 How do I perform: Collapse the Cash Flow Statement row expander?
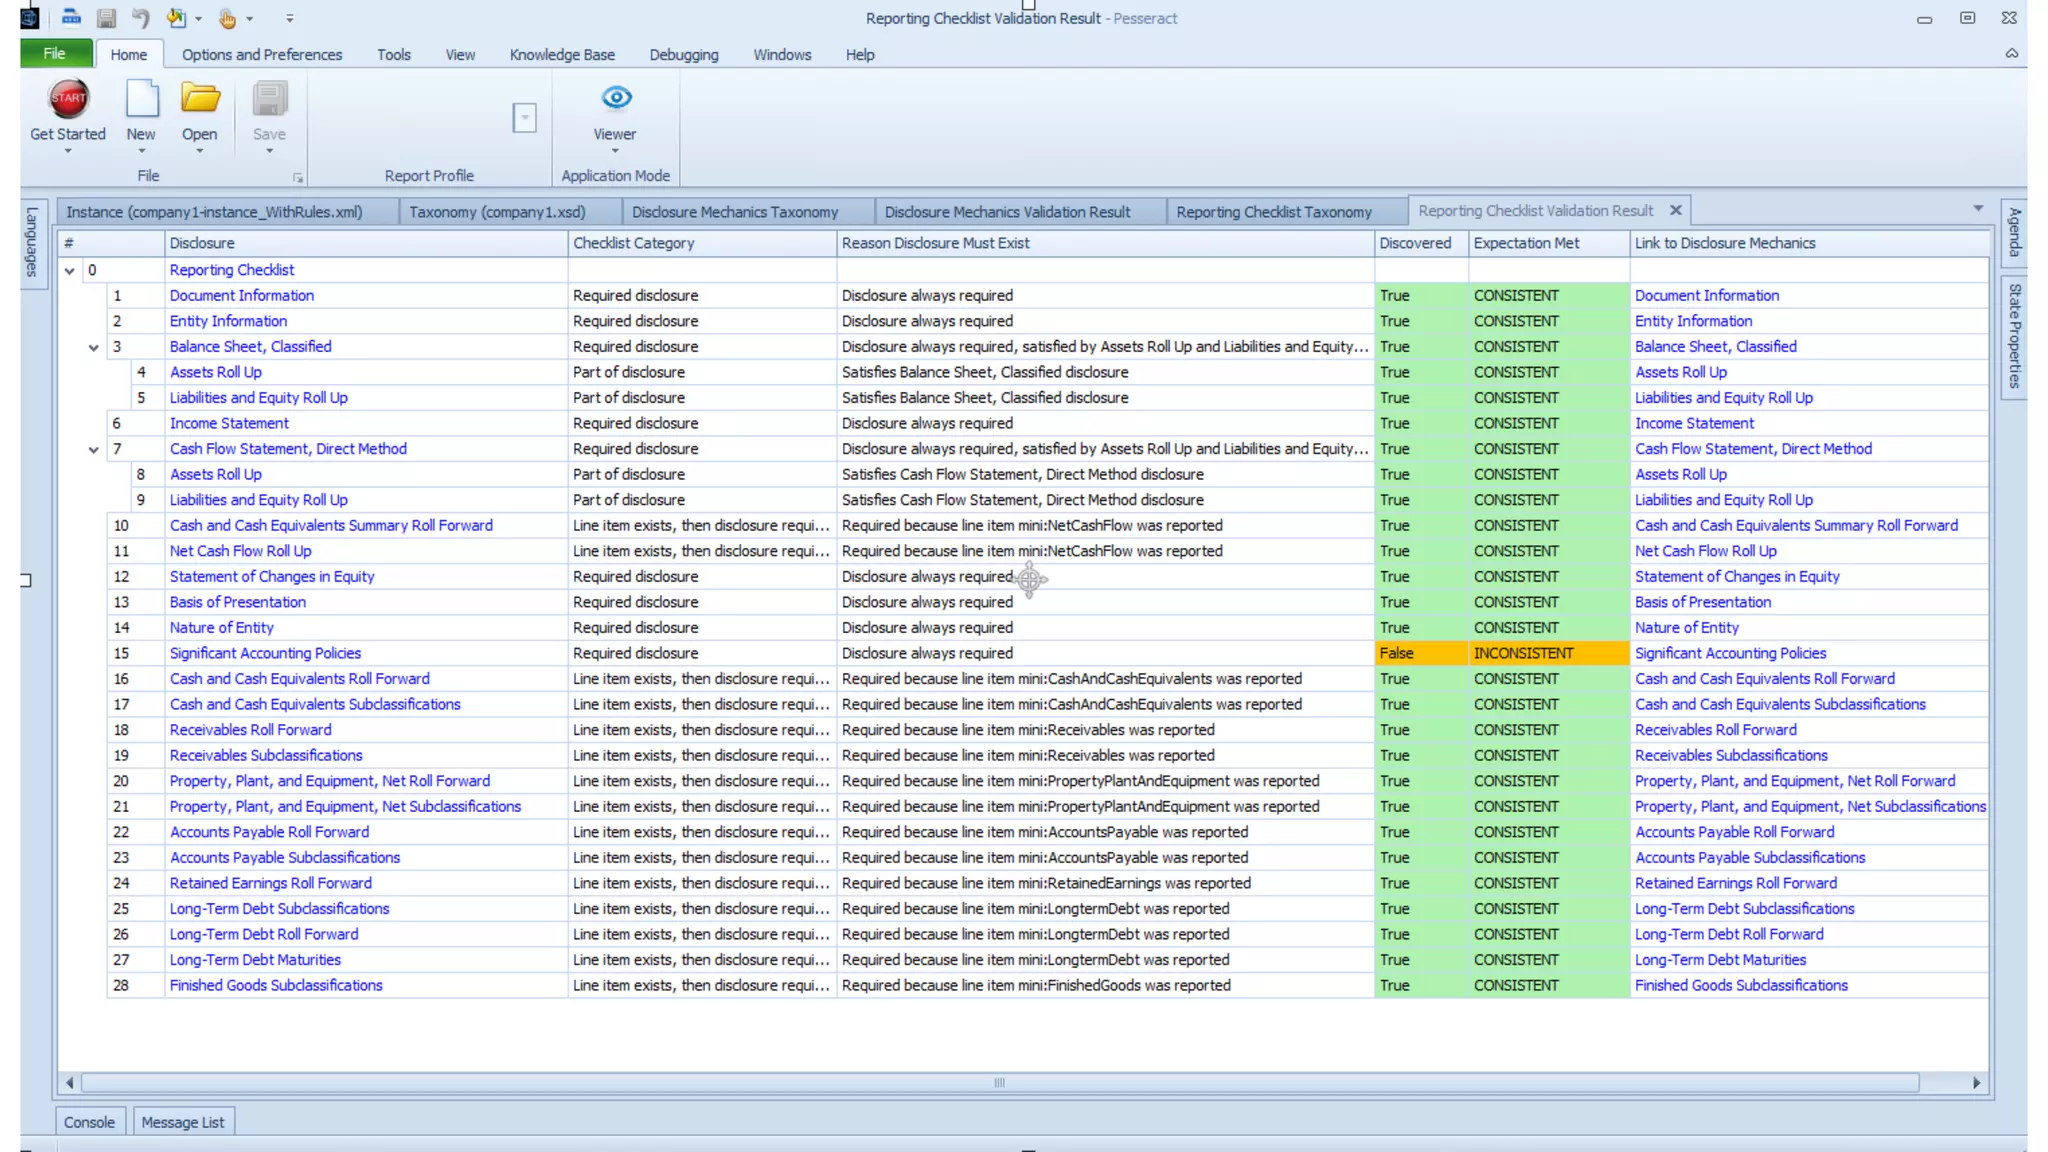(94, 450)
